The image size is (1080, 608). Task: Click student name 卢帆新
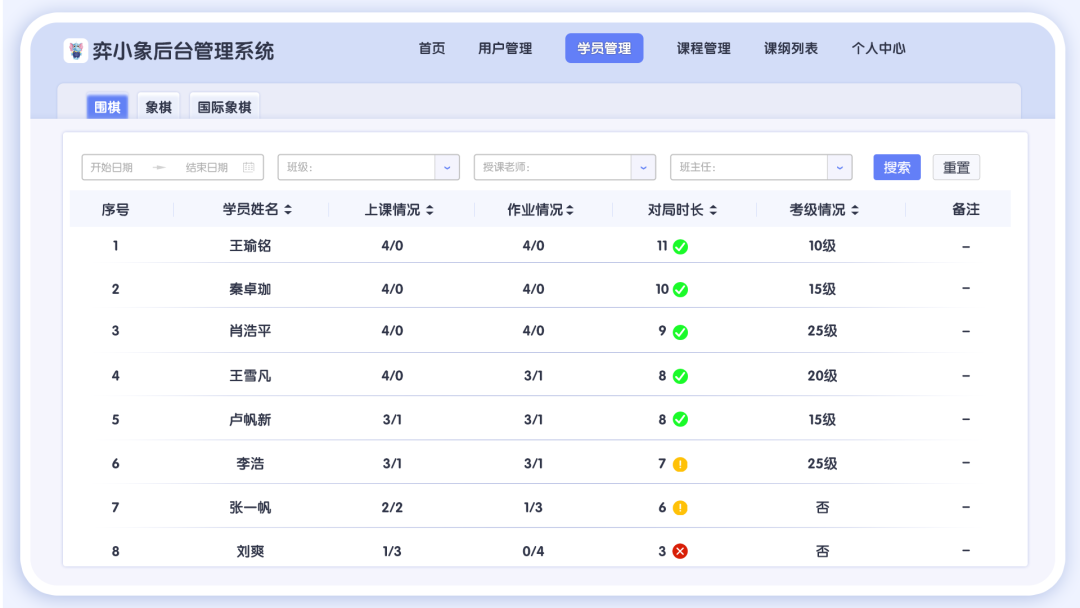pos(250,419)
